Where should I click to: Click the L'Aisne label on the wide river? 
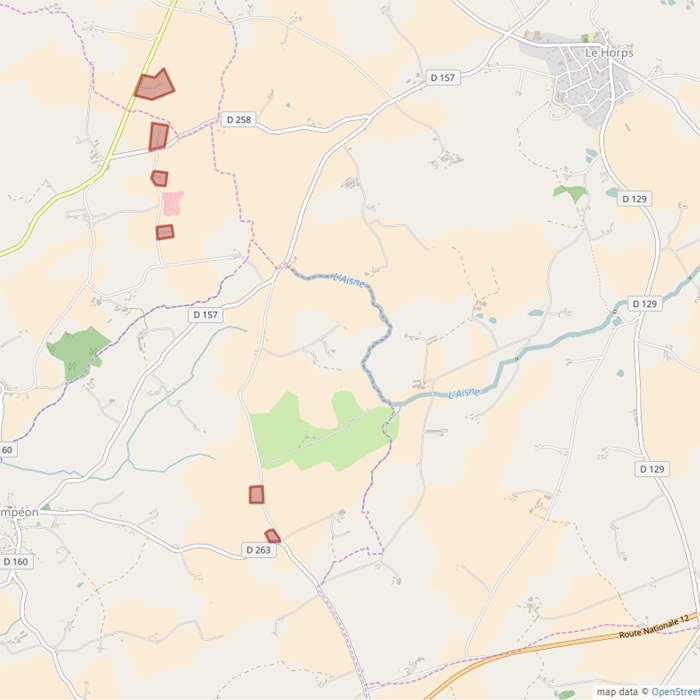tap(464, 393)
